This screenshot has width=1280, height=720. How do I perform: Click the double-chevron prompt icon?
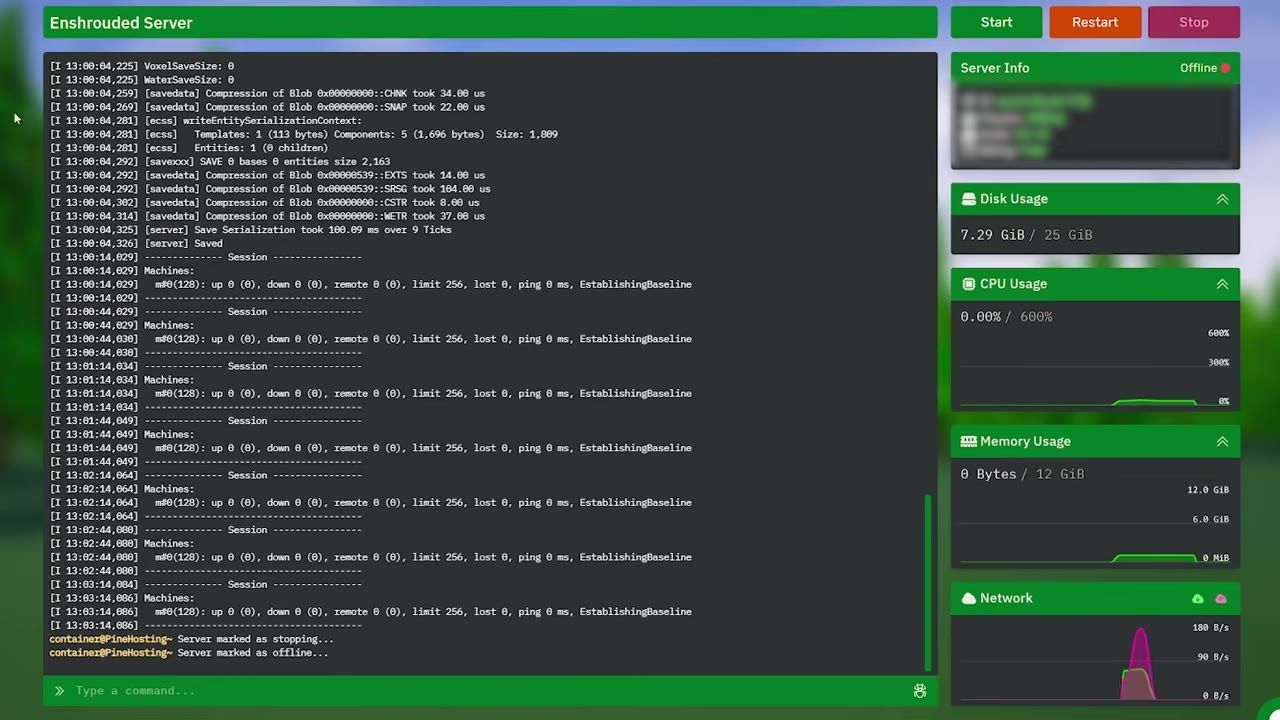click(x=60, y=691)
